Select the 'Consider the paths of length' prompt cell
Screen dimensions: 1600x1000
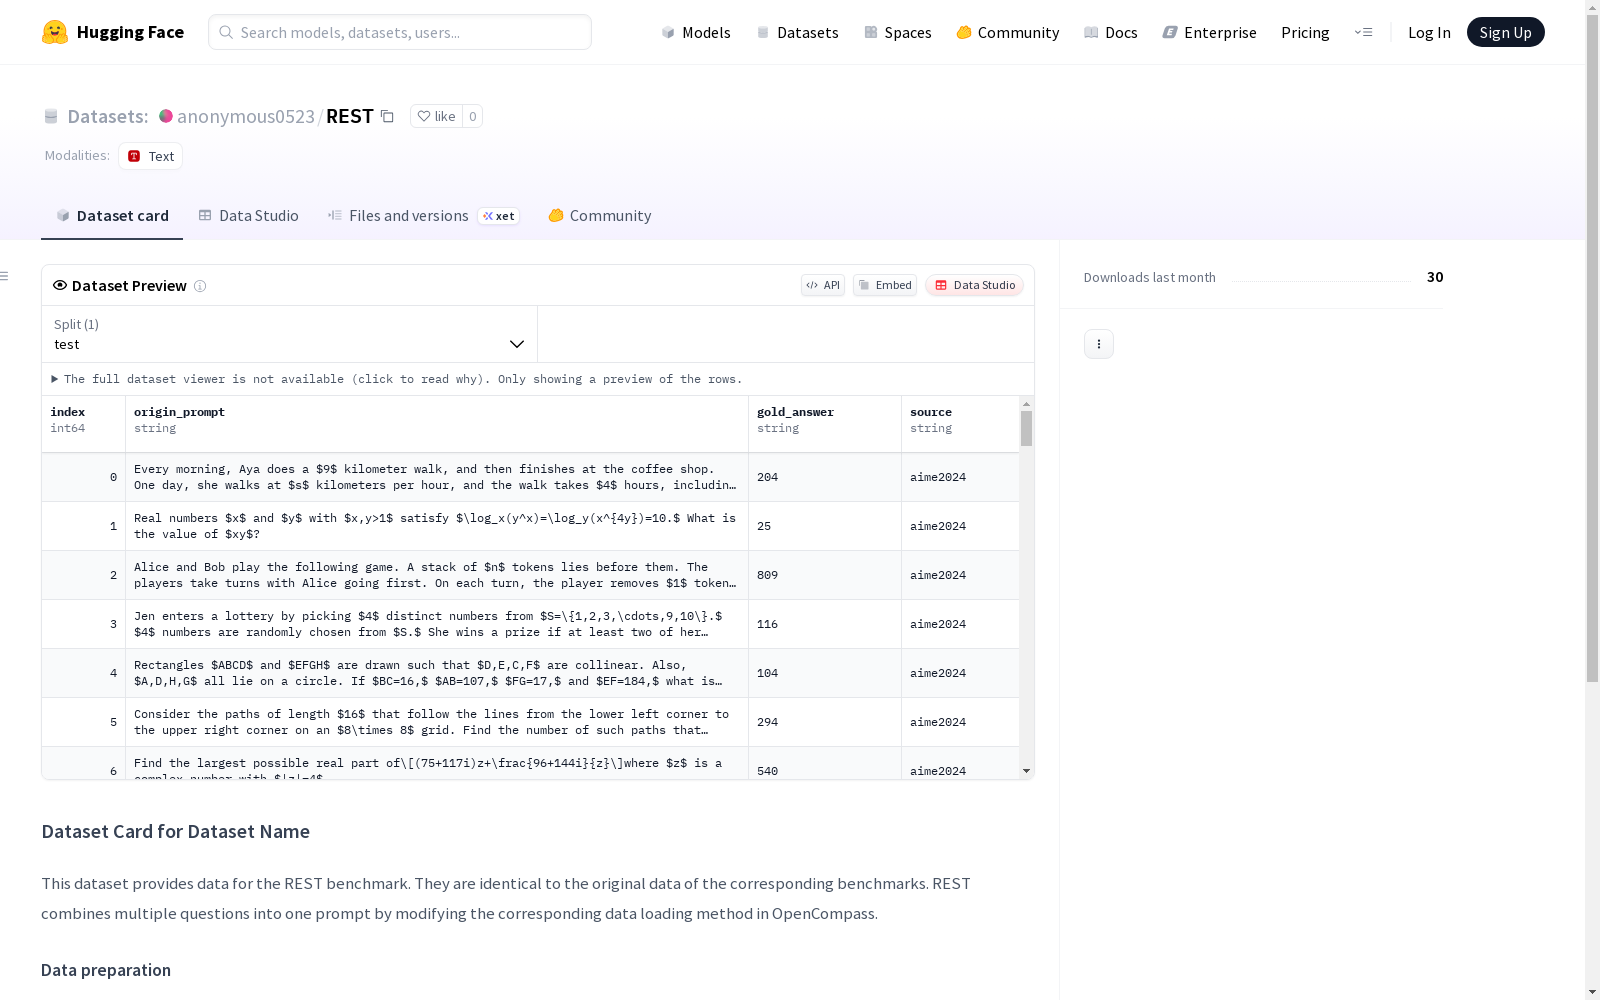pyautogui.click(x=437, y=722)
